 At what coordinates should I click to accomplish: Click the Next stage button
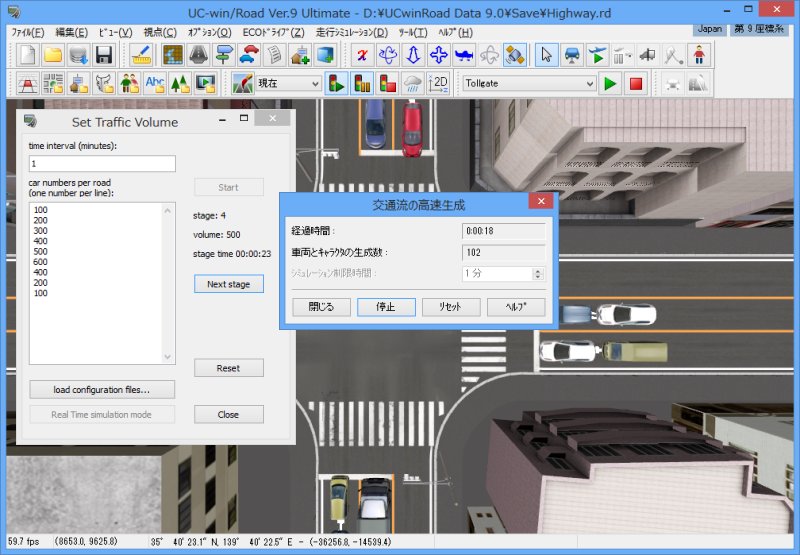[x=228, y=284]
